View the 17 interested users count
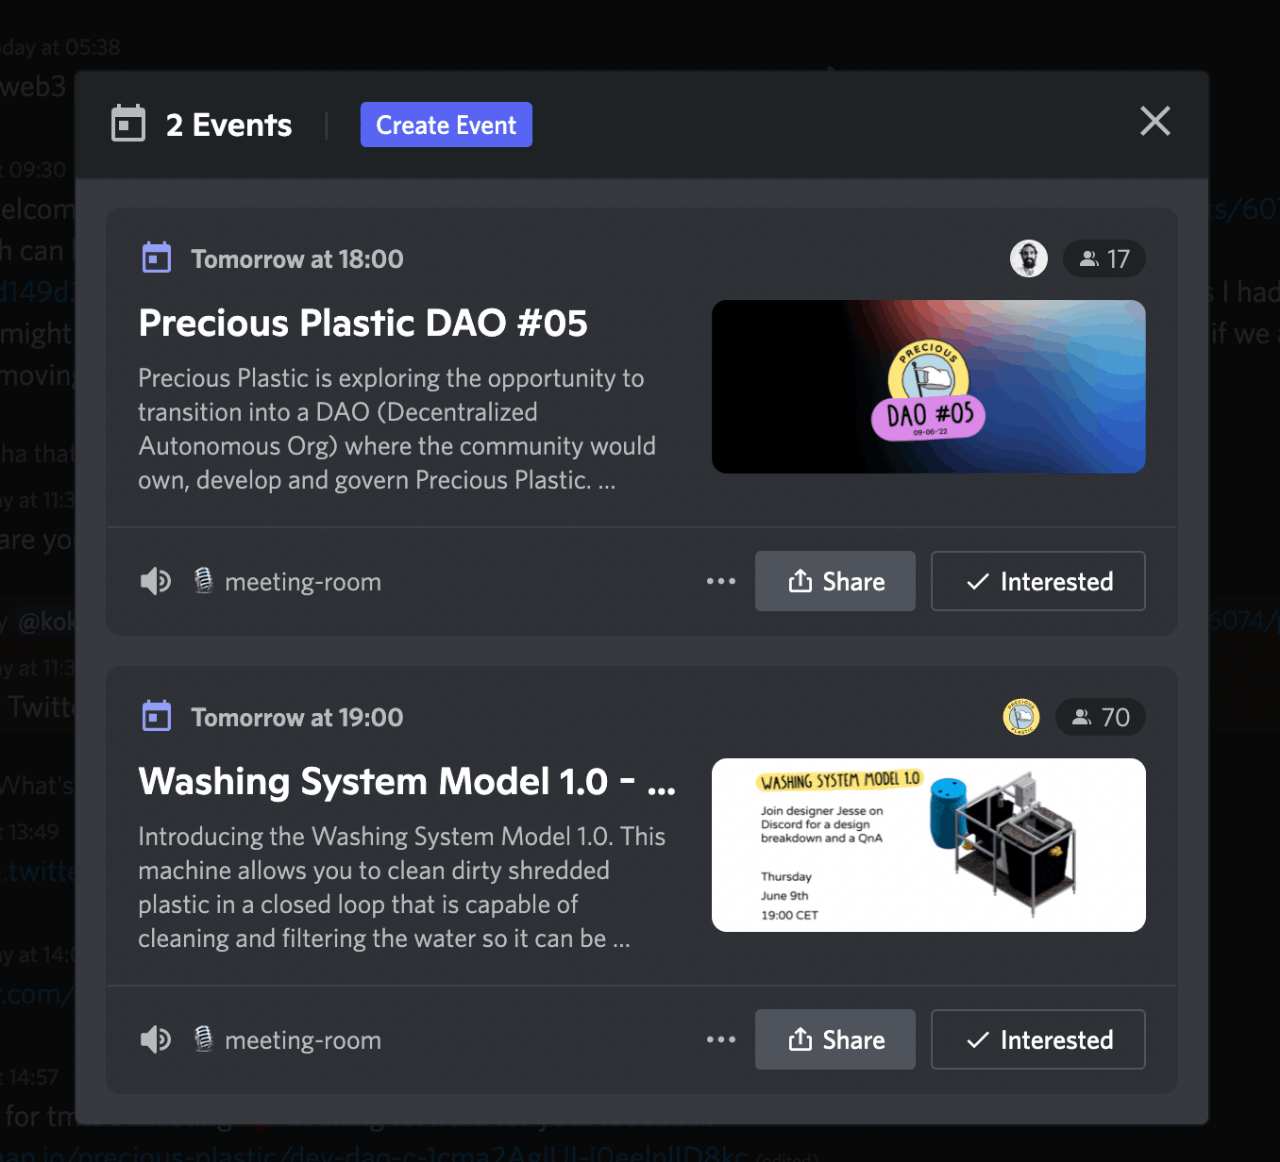The image size is (1280, 1162). pyautogui.click(x=1104, y=259)
